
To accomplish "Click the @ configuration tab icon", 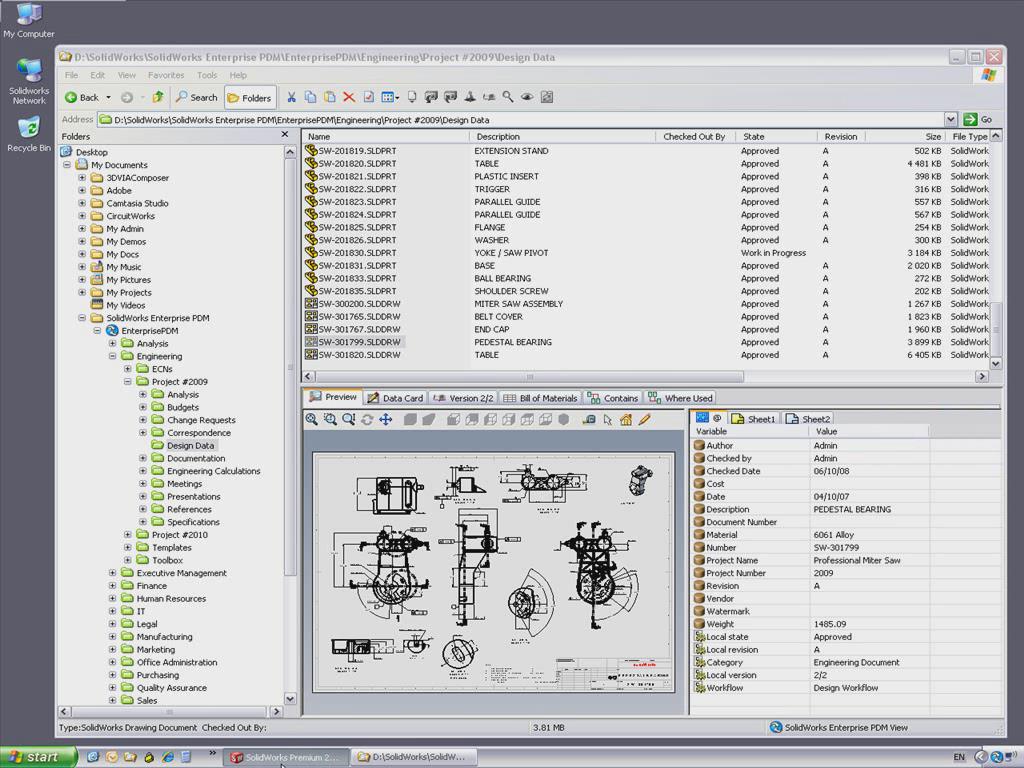I will [x=717, y=418].
